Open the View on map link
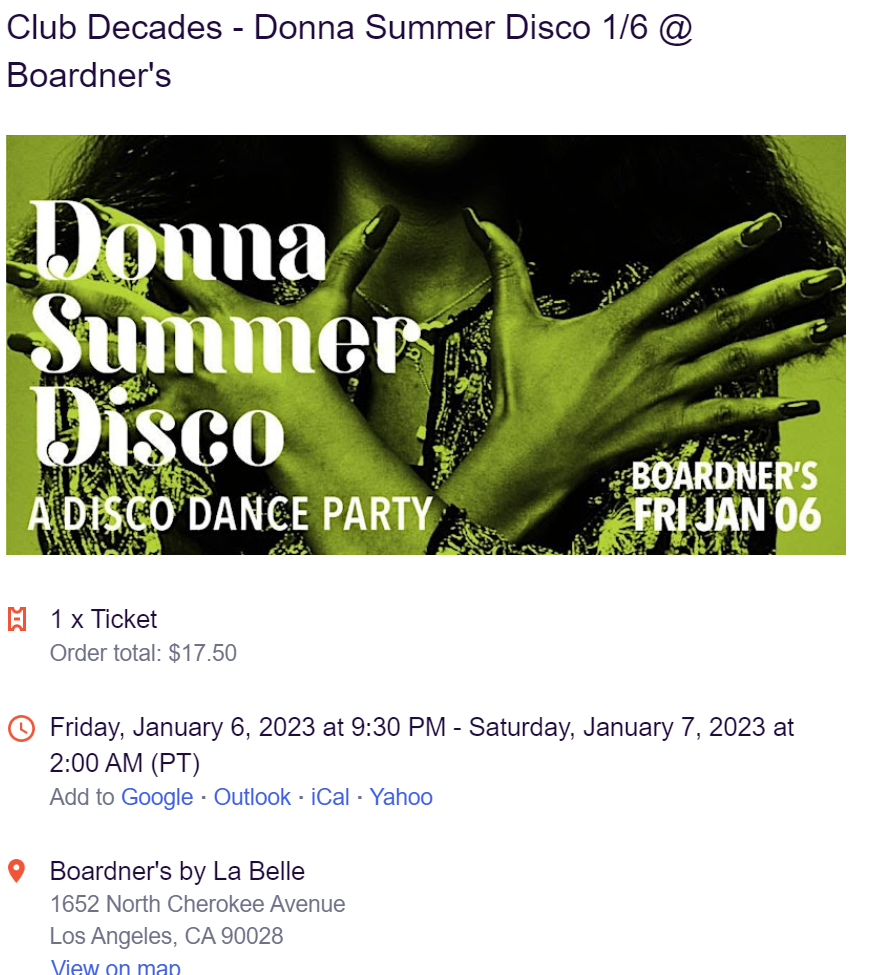Viewport: 879px width, 975px height. click(x=115, y=967)
